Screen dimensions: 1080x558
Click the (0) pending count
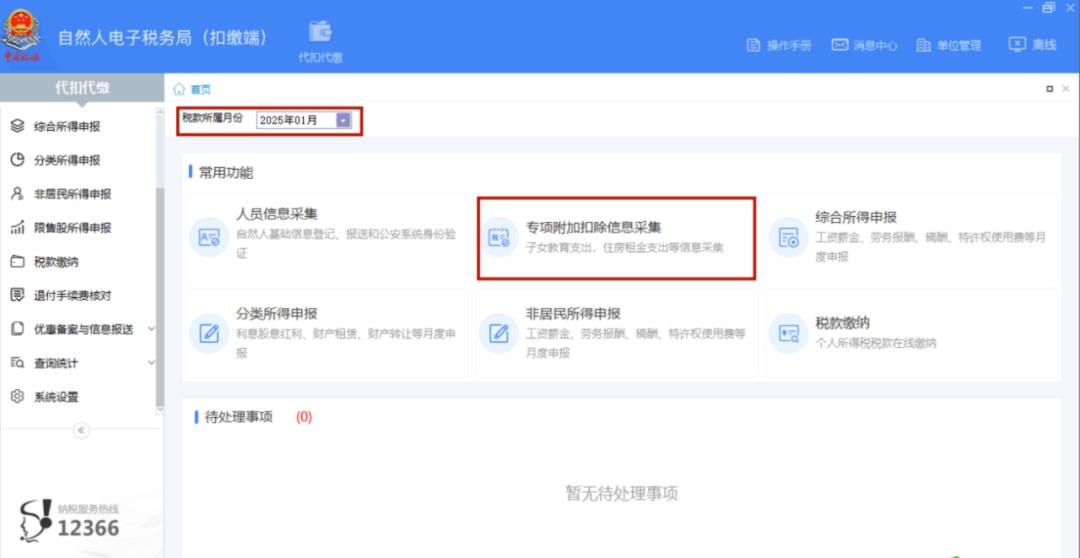[304, 417]
